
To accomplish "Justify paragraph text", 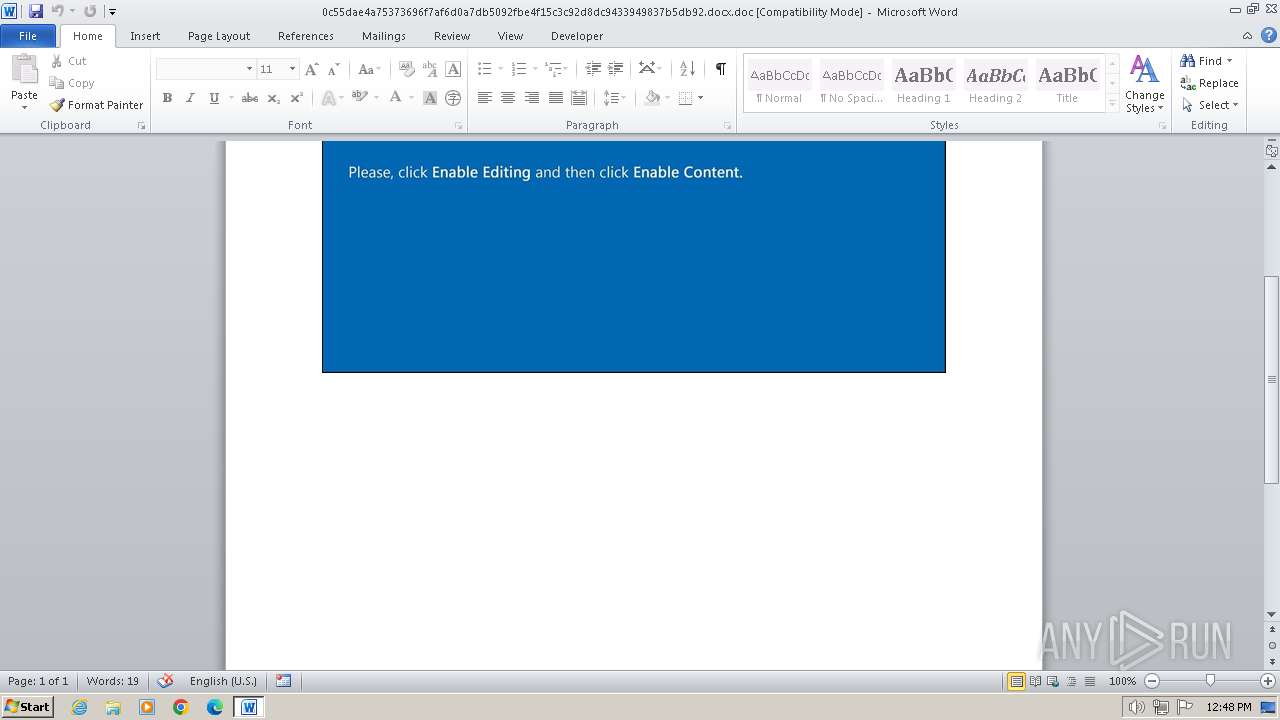I will click(556, 98).
